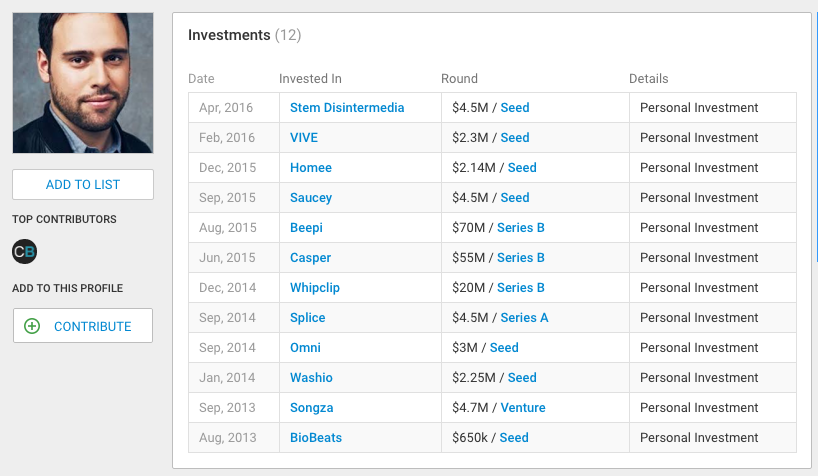Click the Venture round link for Songza

point(523,408)
